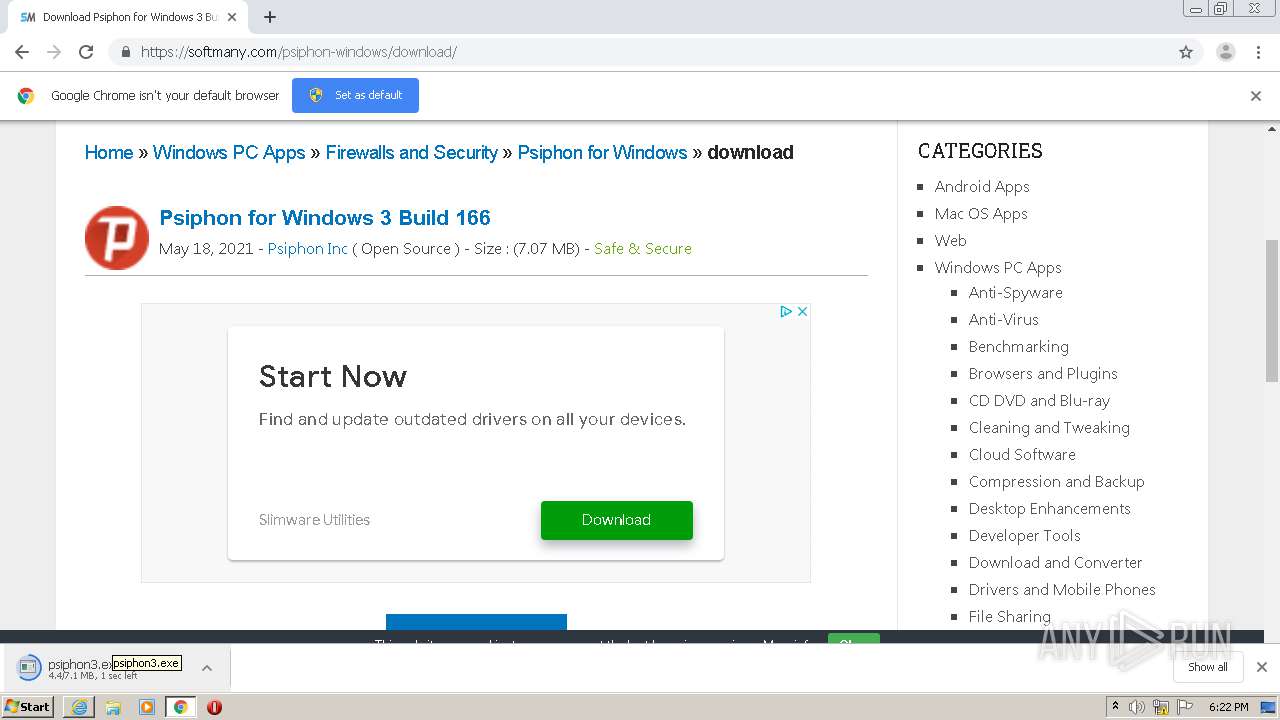
Task: Click Safe & Secure text
Action: [x=643, y=248]
